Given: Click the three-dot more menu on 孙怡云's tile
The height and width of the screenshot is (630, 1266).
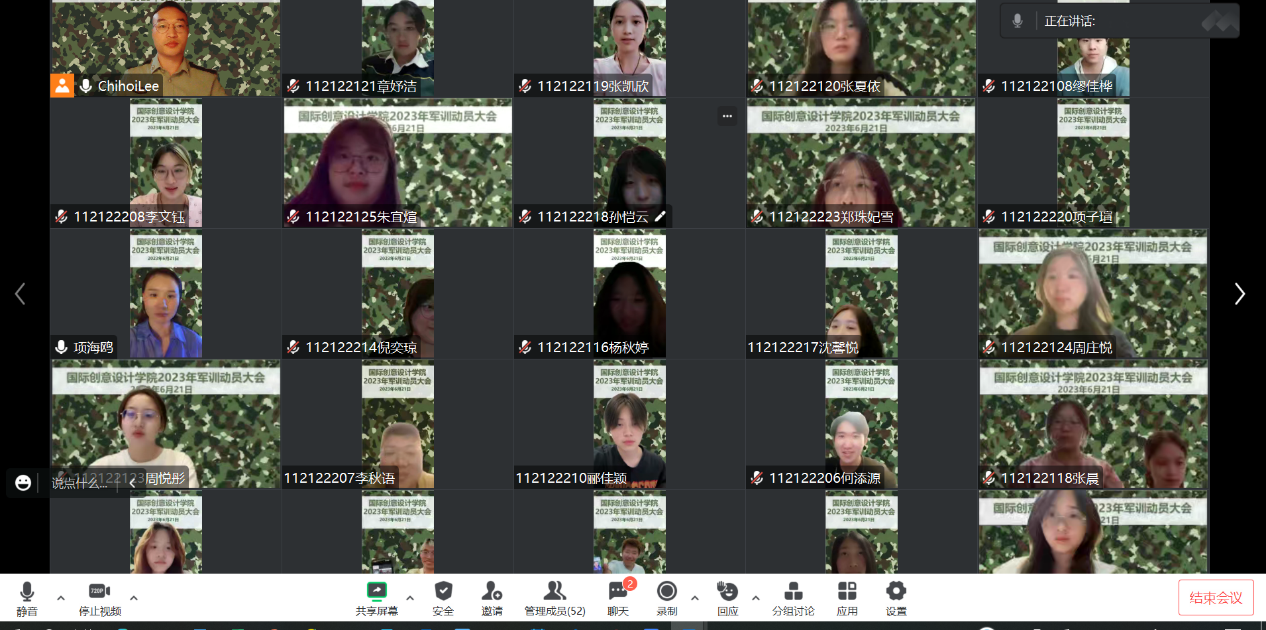Looking at the screenshot, I should (727, 116).
